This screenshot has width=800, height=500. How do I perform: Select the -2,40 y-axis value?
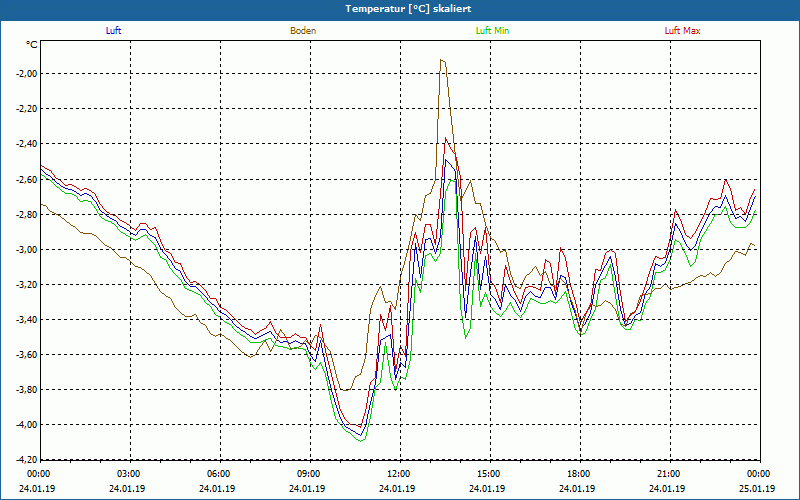click(27, 144)
